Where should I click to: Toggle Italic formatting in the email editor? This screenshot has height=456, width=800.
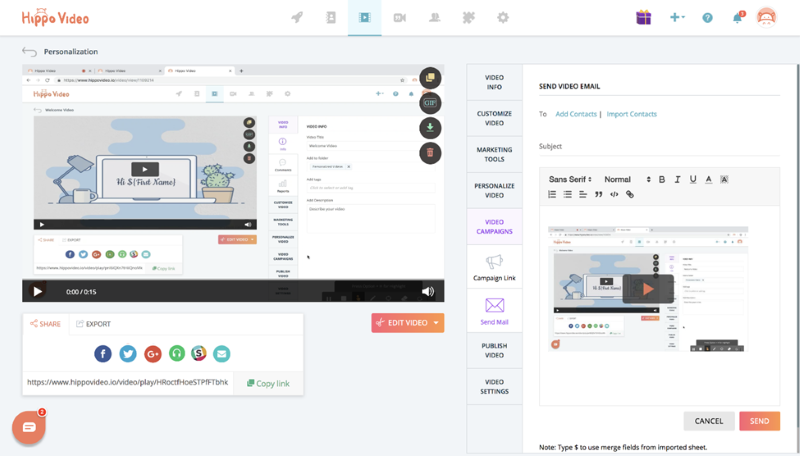(678, 180)
